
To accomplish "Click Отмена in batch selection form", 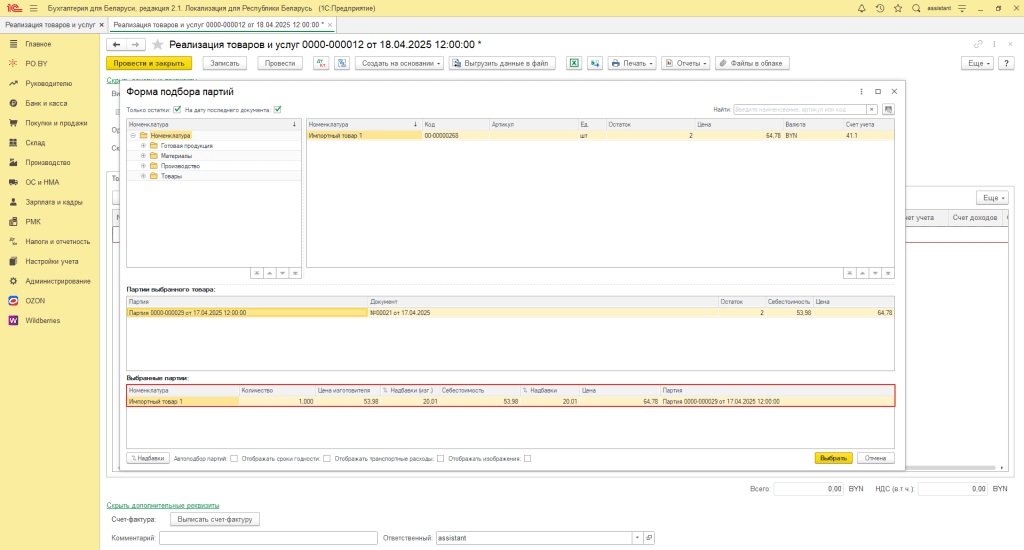I will tap(875, 458).
